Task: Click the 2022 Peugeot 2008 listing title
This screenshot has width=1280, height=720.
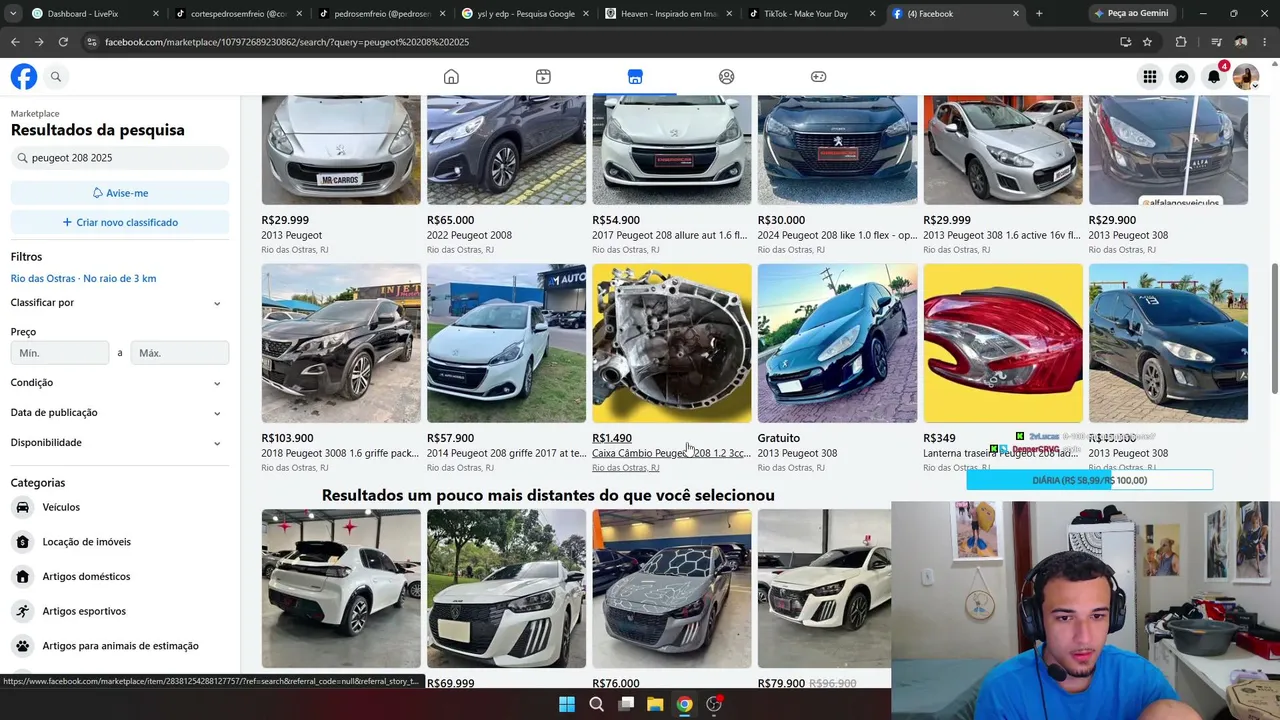Action: coord(469,235)
